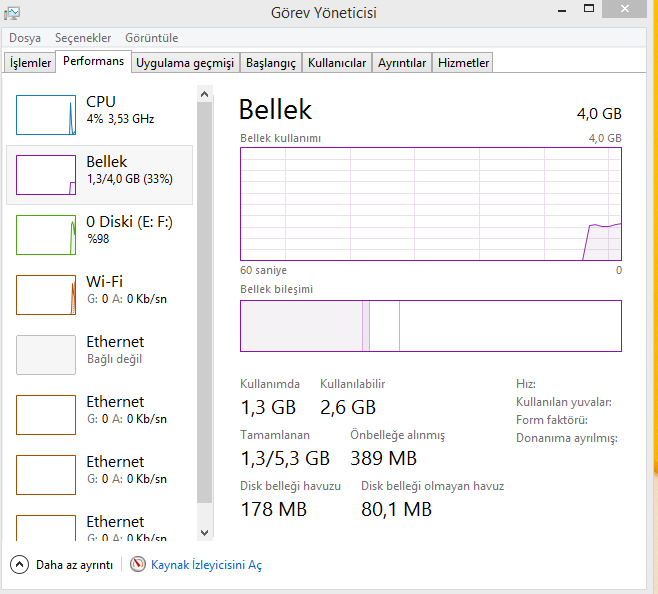Click the Form faktörü: label

551,420
